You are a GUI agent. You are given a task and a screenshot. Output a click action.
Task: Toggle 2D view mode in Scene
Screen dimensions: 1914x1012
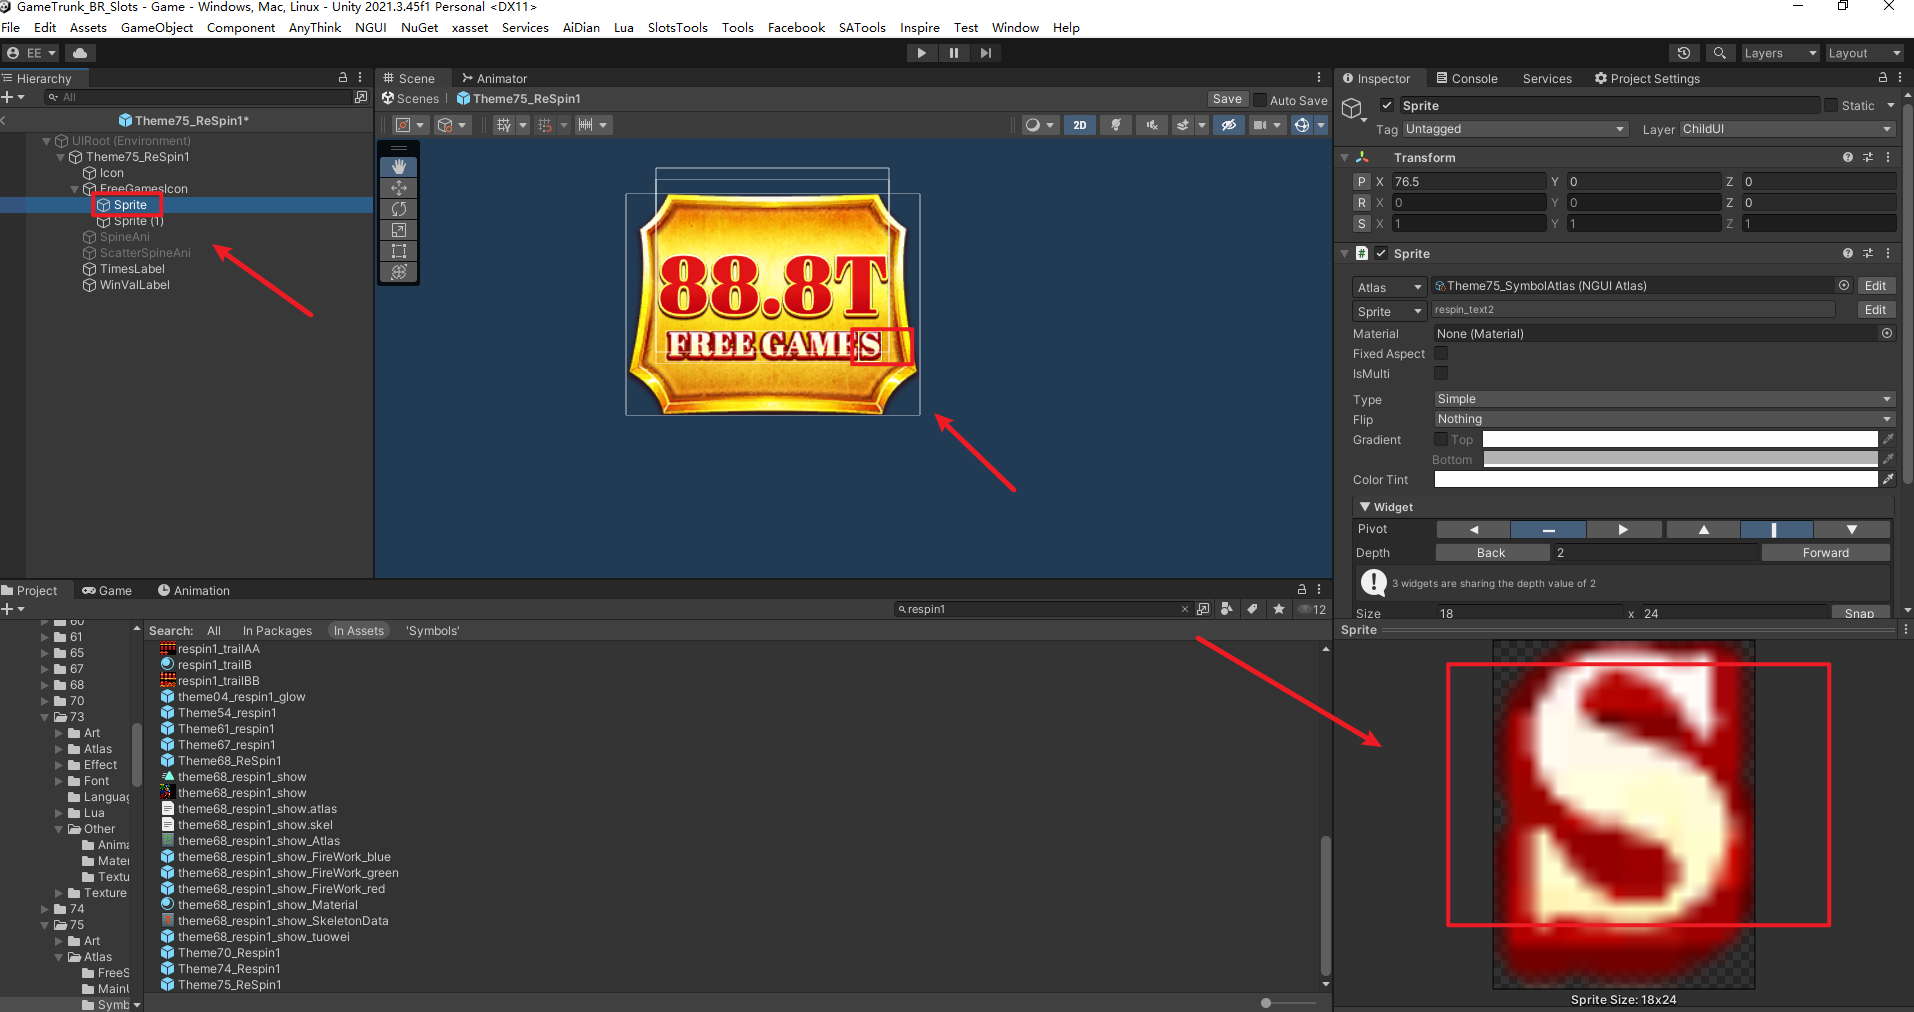[1080, 125]
